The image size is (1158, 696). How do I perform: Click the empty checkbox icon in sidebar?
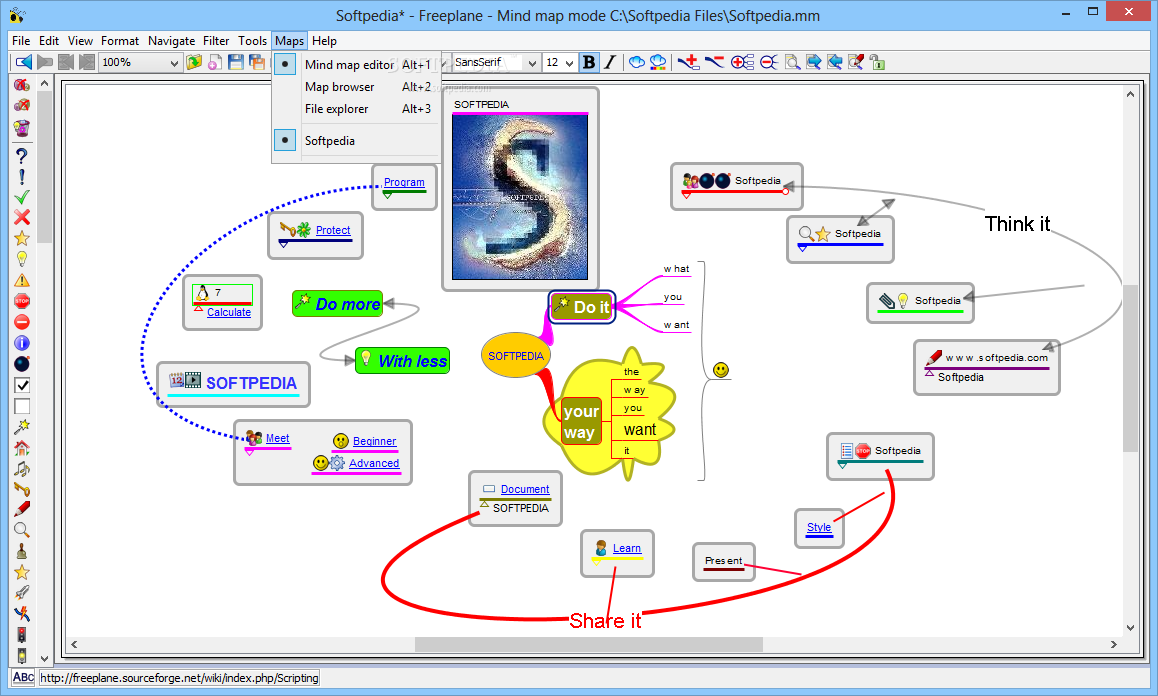click(21, 406)
